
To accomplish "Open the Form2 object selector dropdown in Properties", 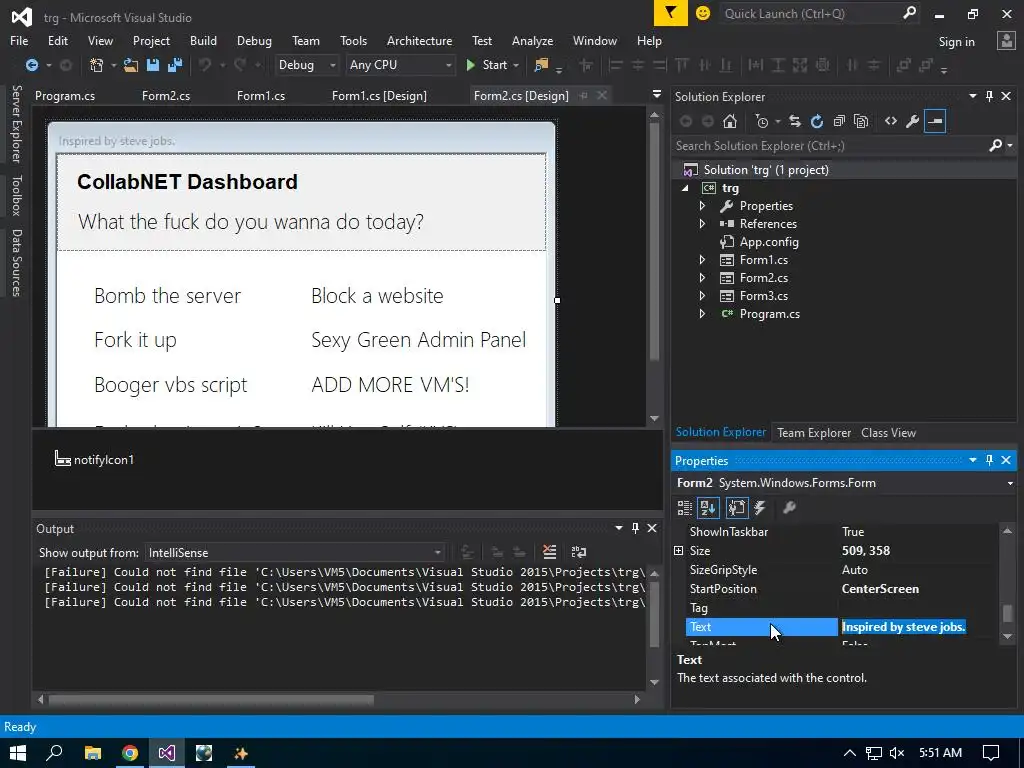I will click(x=1010, y=483).
